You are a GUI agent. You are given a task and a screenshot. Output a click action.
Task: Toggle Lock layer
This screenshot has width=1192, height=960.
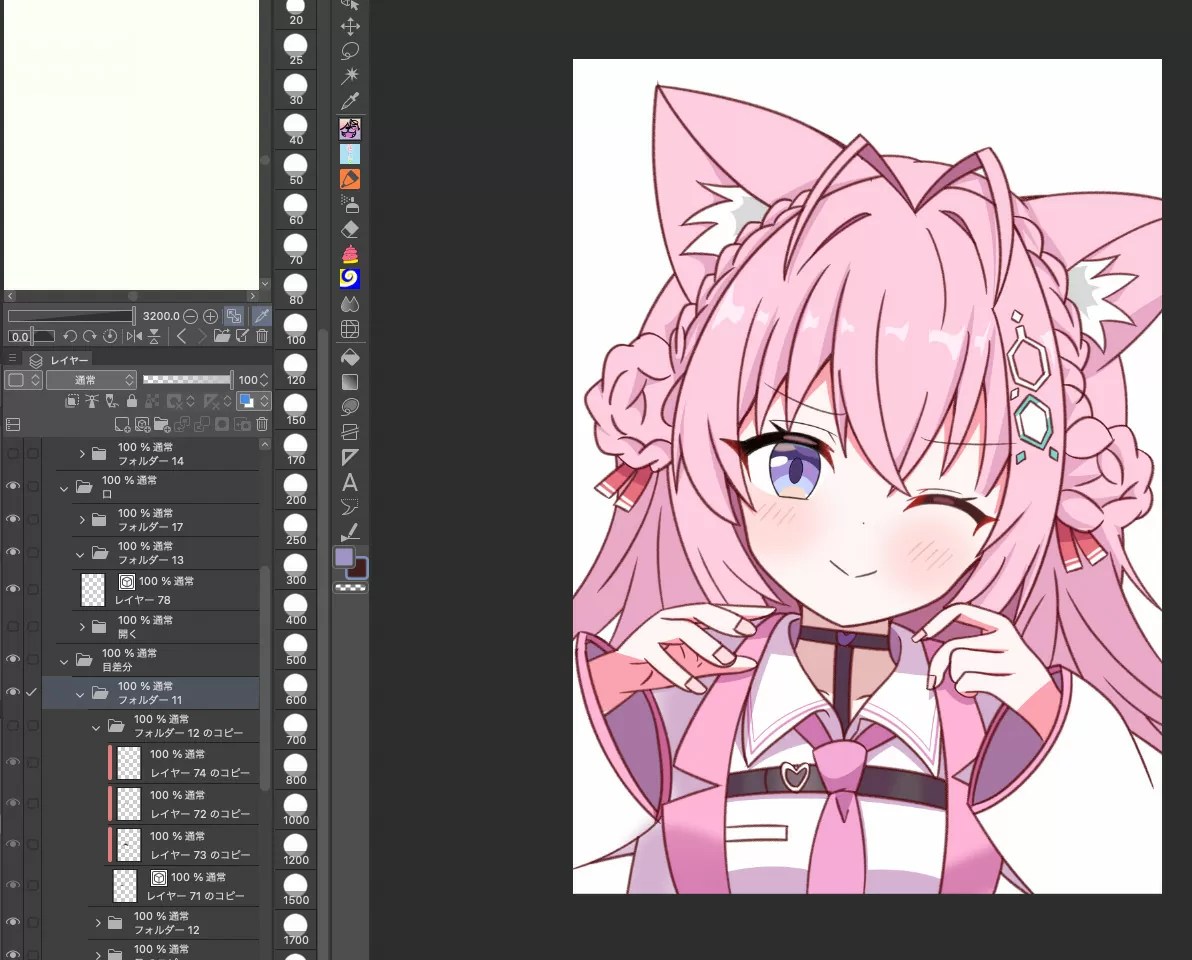[132, 401]
